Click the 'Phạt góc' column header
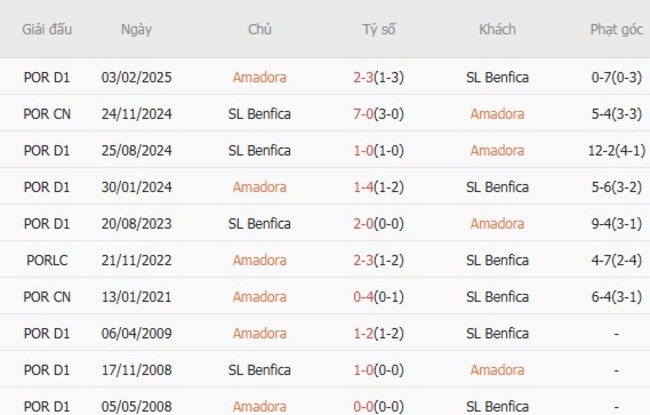Viewport: 650px width, 415px height. point(617,29)
